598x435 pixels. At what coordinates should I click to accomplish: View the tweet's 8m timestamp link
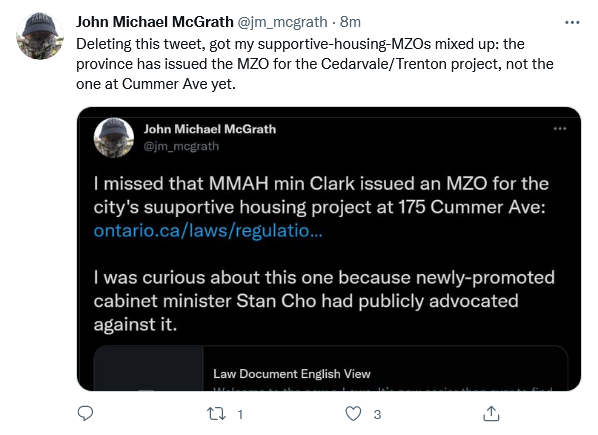pyautogui.click(x=350, y=22)
